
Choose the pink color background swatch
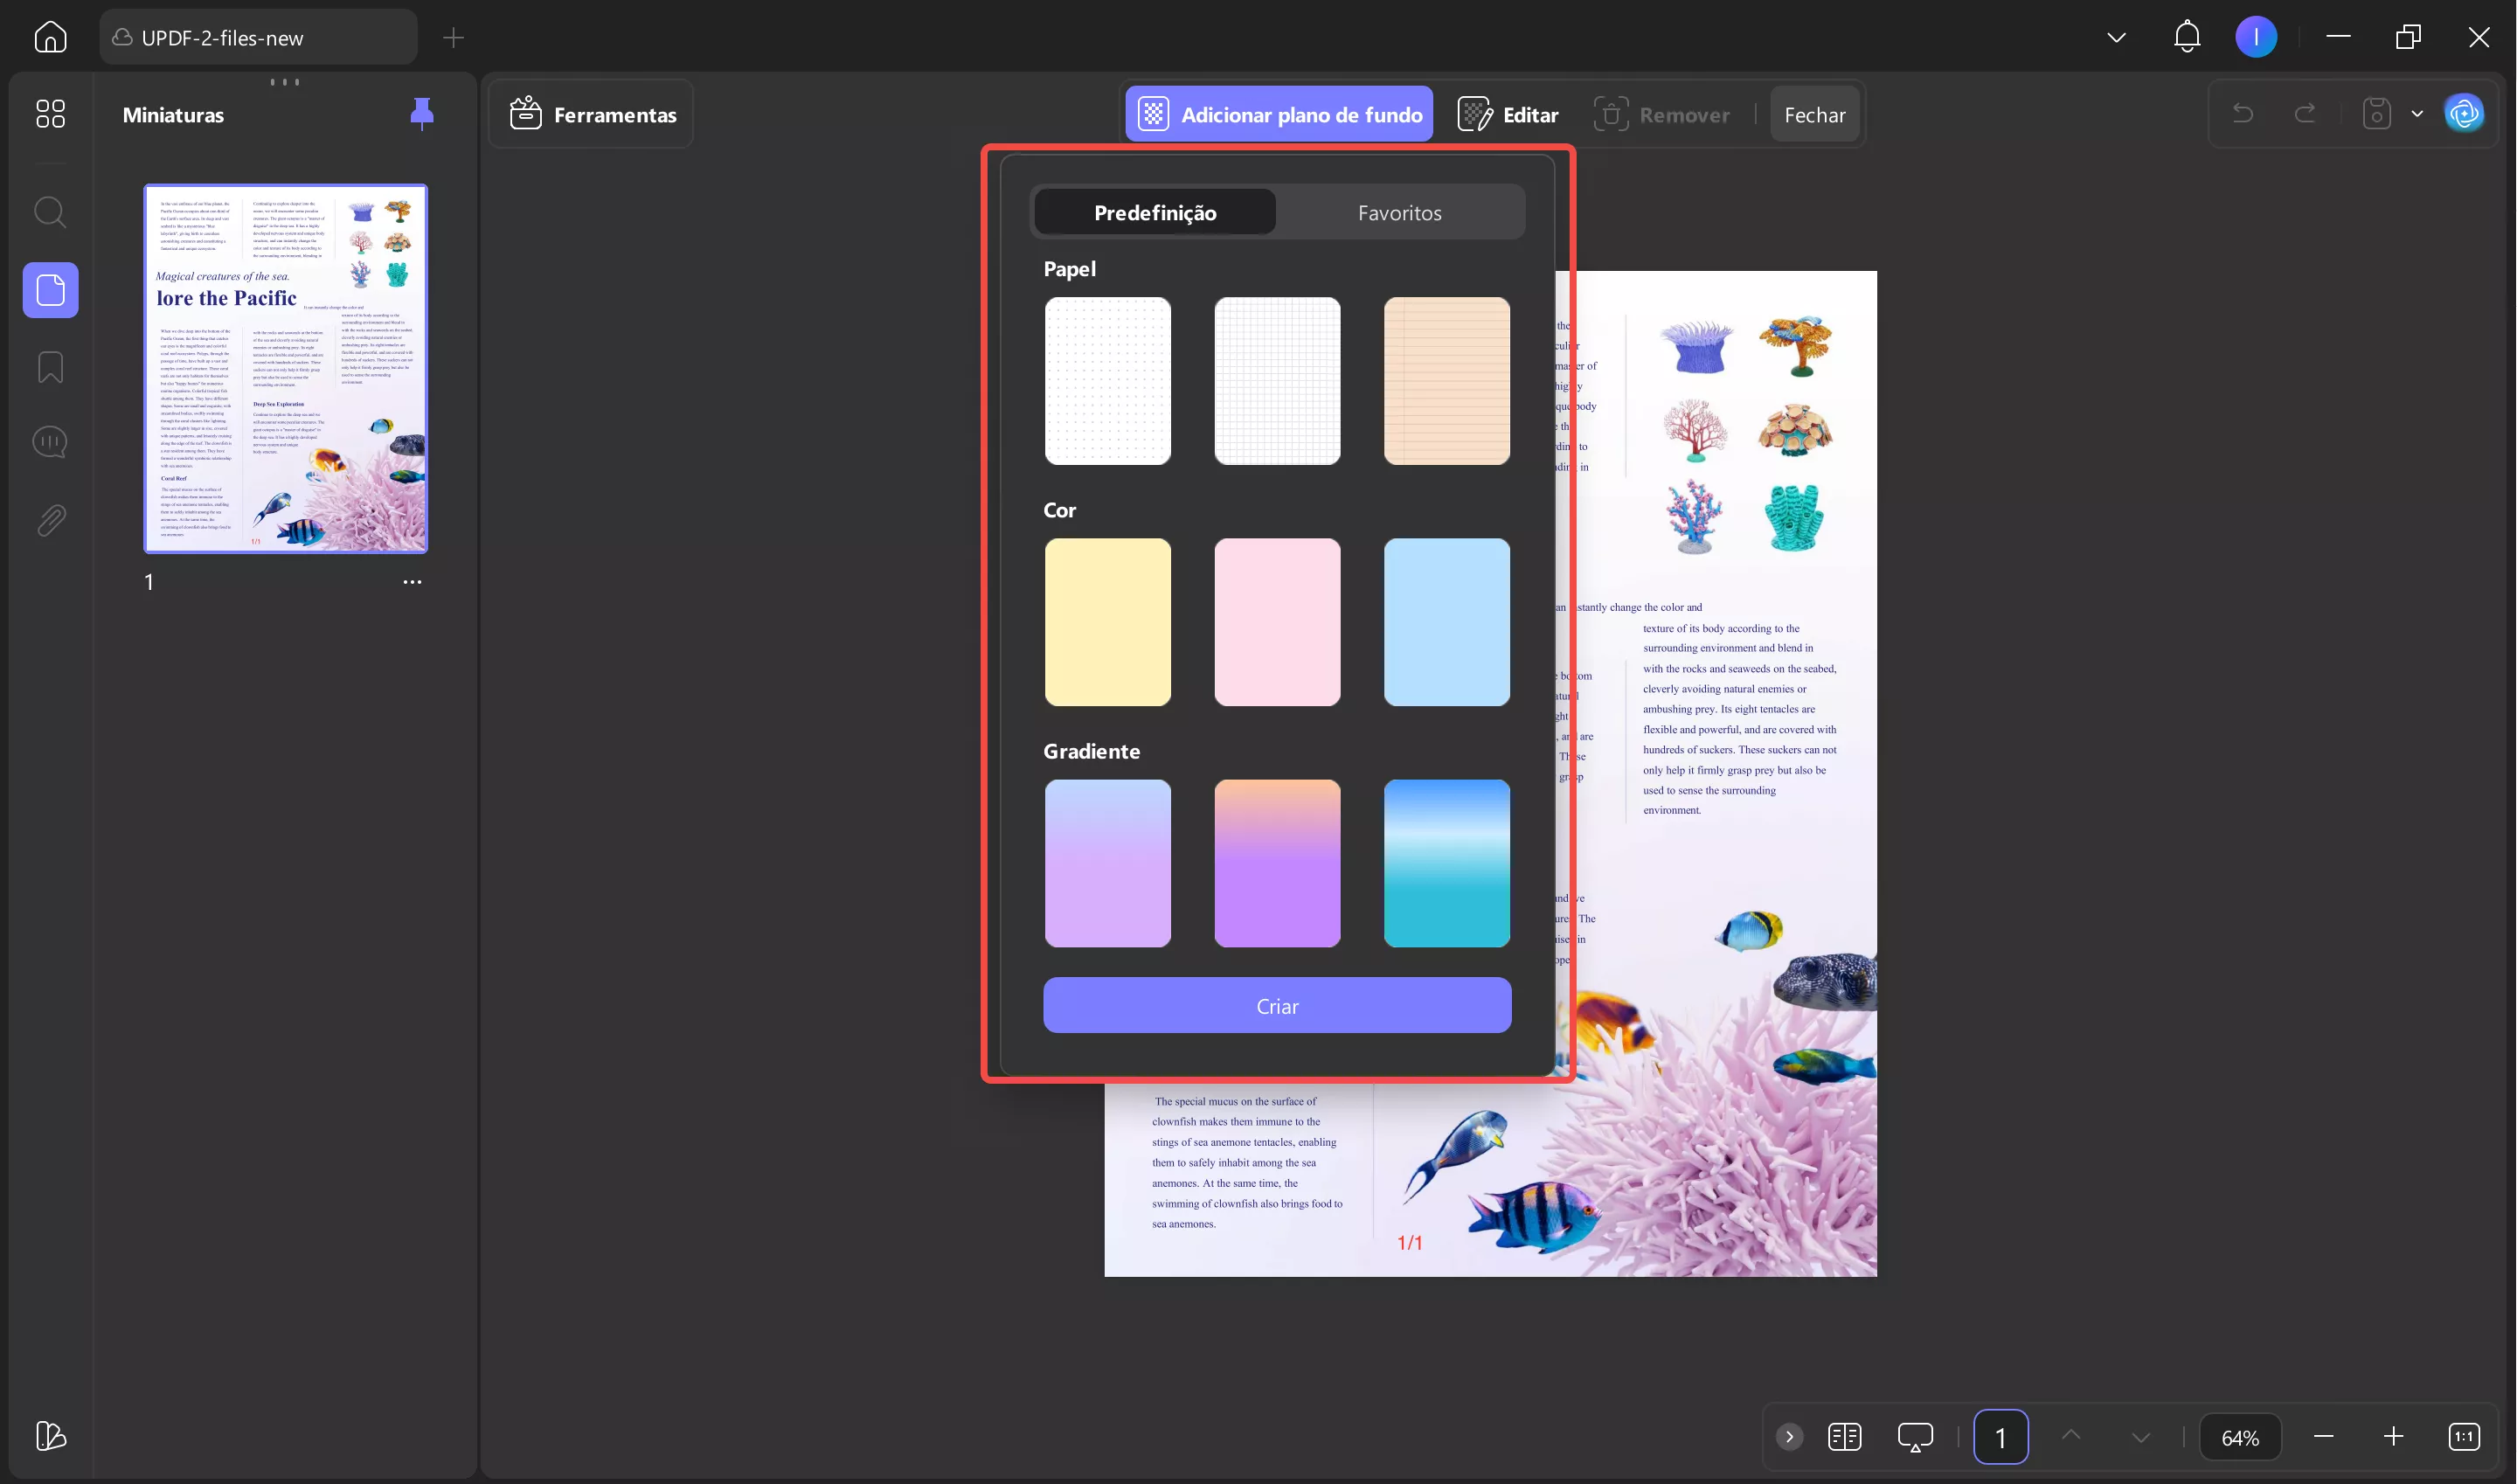click(x=1277, y=622)
